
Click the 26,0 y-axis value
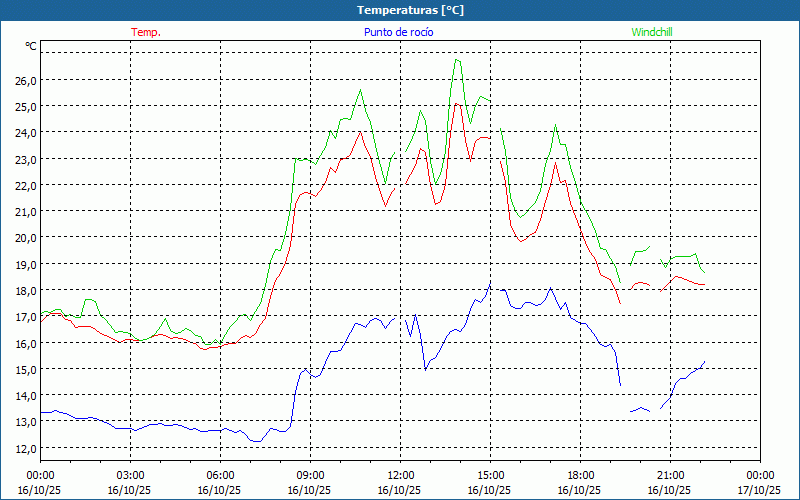(x=24, y=80)
